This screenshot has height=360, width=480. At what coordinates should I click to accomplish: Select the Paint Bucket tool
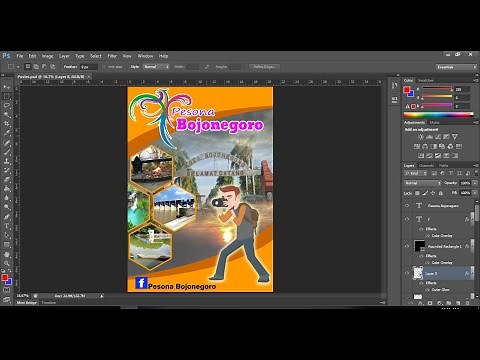pos(7,189)
